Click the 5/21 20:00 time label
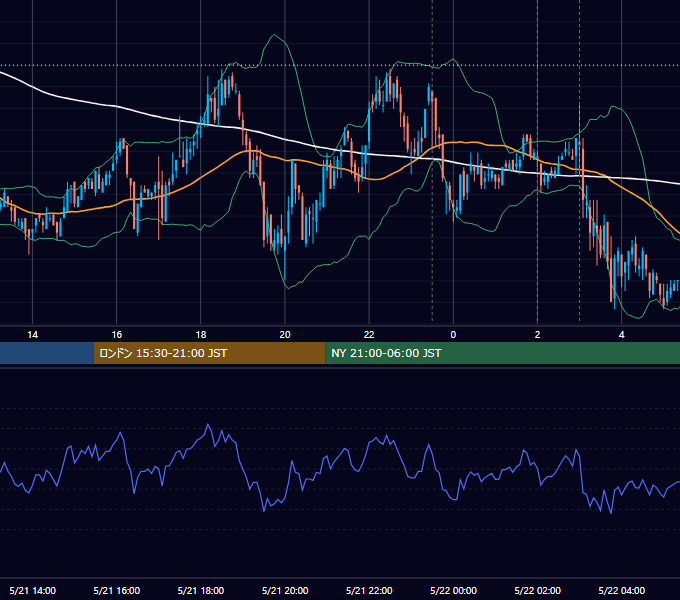680x600 pixels. [x=285, y=590]
